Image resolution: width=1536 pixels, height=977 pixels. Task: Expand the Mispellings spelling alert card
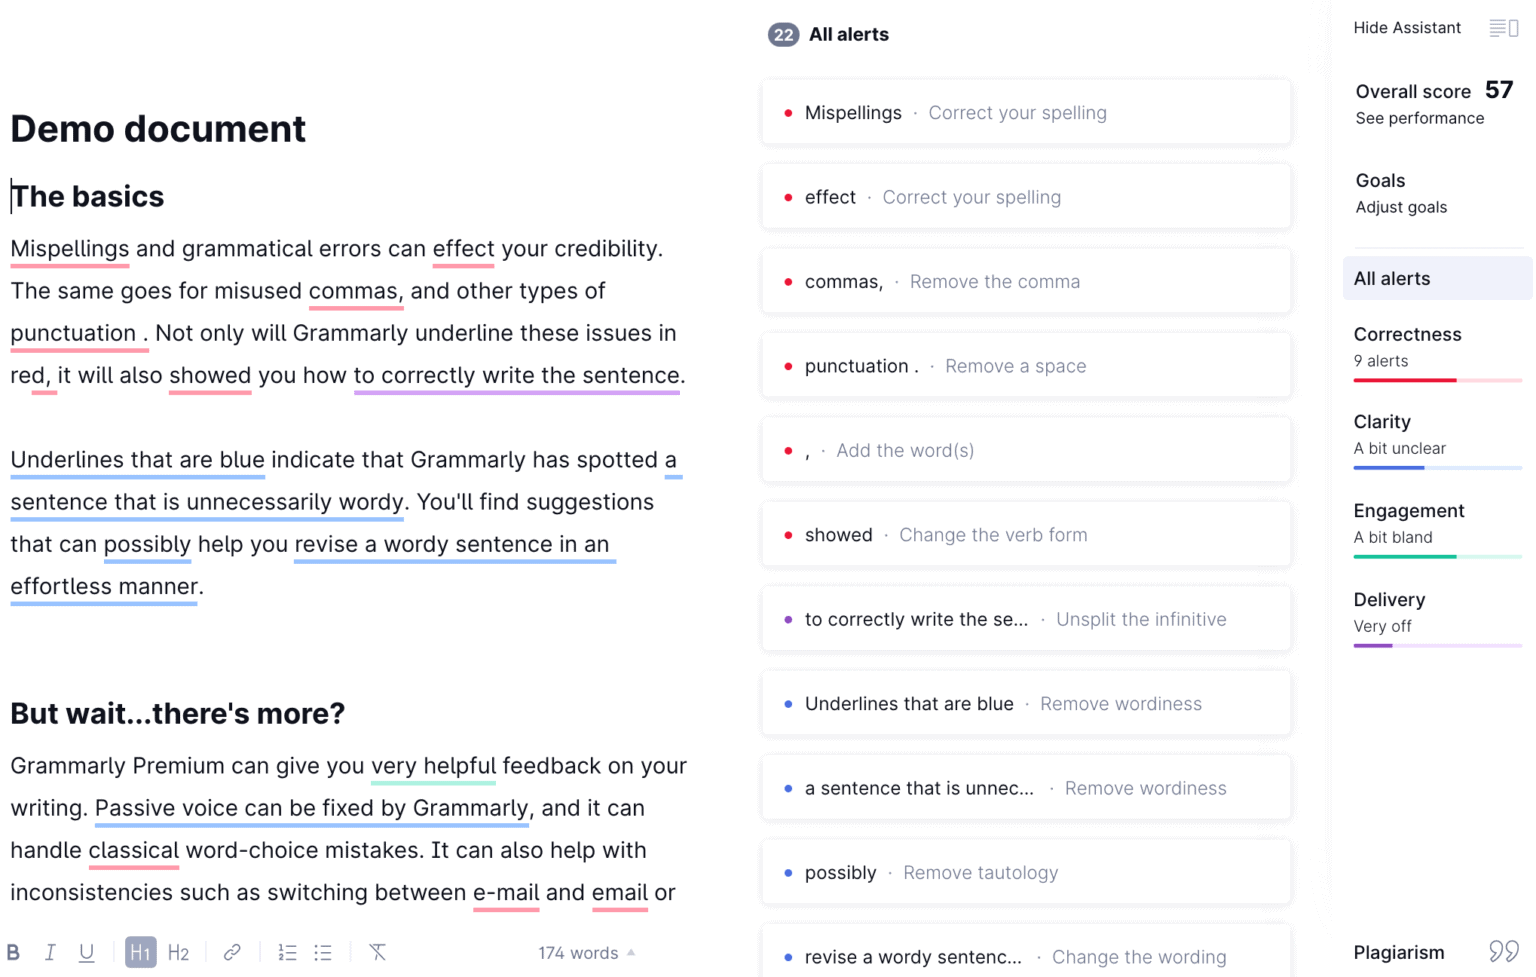[x=1026, y=112]
